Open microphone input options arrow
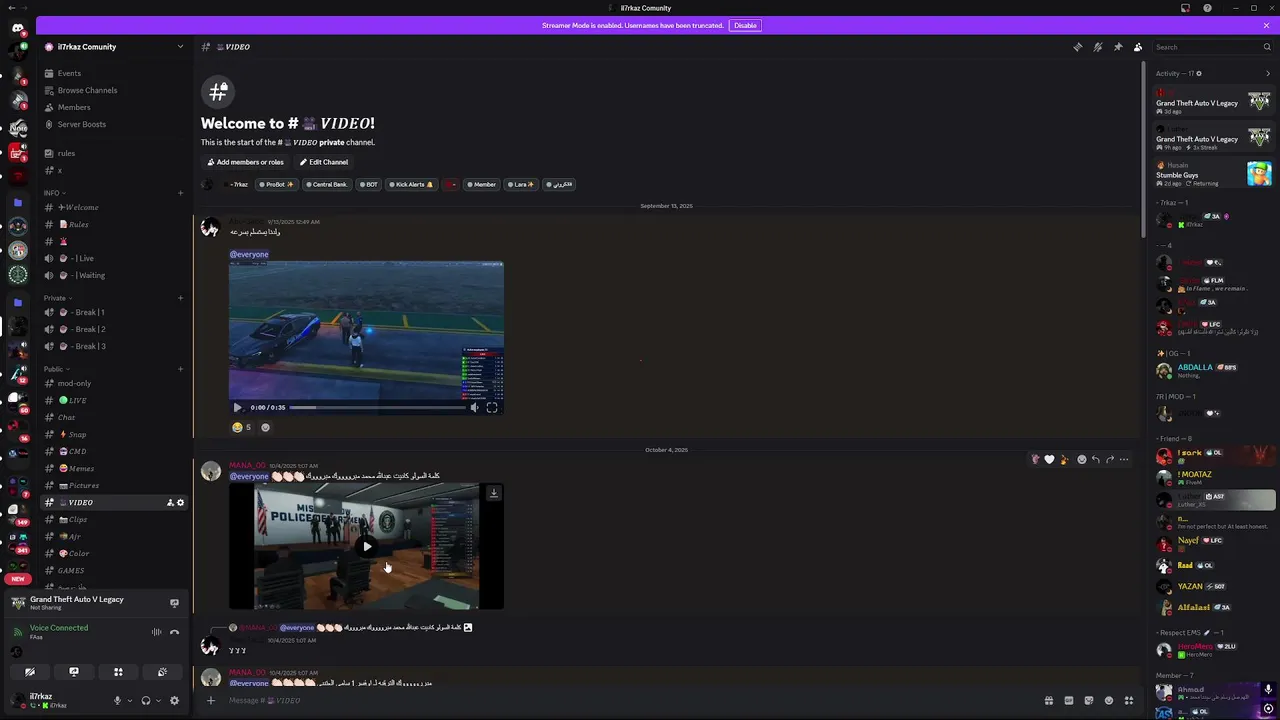The width and height of the screenshot is (1280, 720). click(x=129, y=700)
